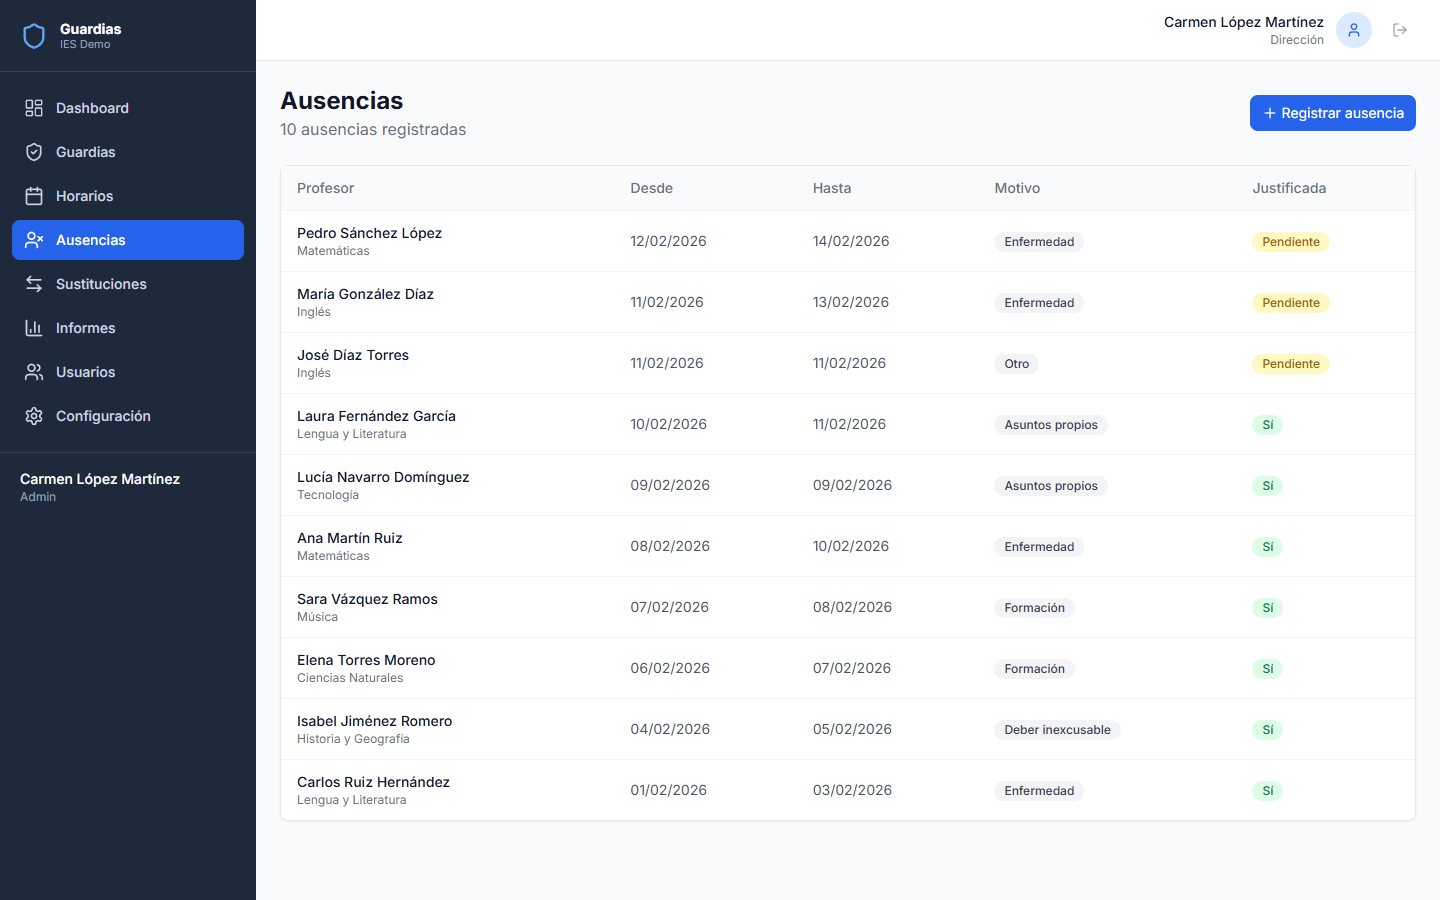
Task: Click the Informes bar chart icon
Action: pos(34,328)
